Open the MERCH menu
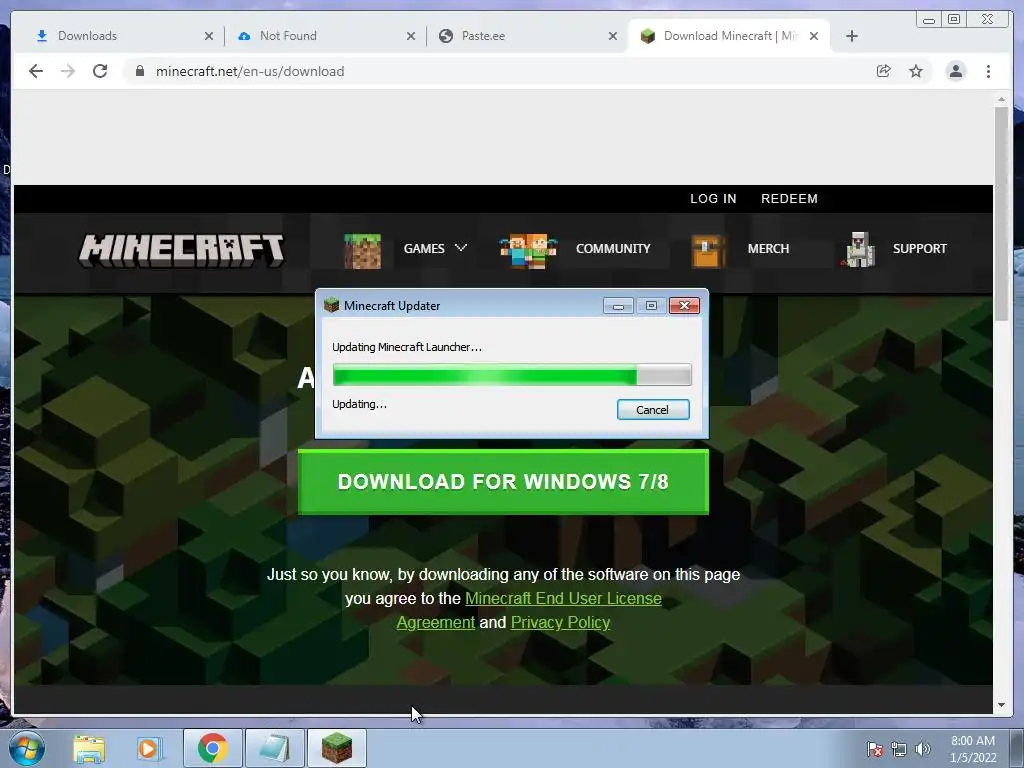This screenshot has width=1024, height=768. tap(768, 249)
